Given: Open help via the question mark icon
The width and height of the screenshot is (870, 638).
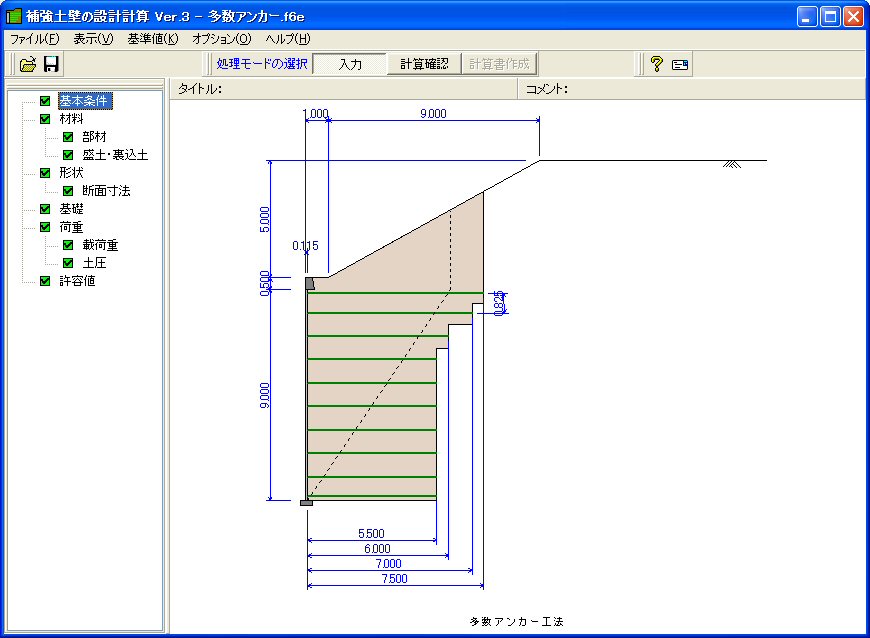Looking at the screenshot, I should pyautogui.click(x=656, y=64).
